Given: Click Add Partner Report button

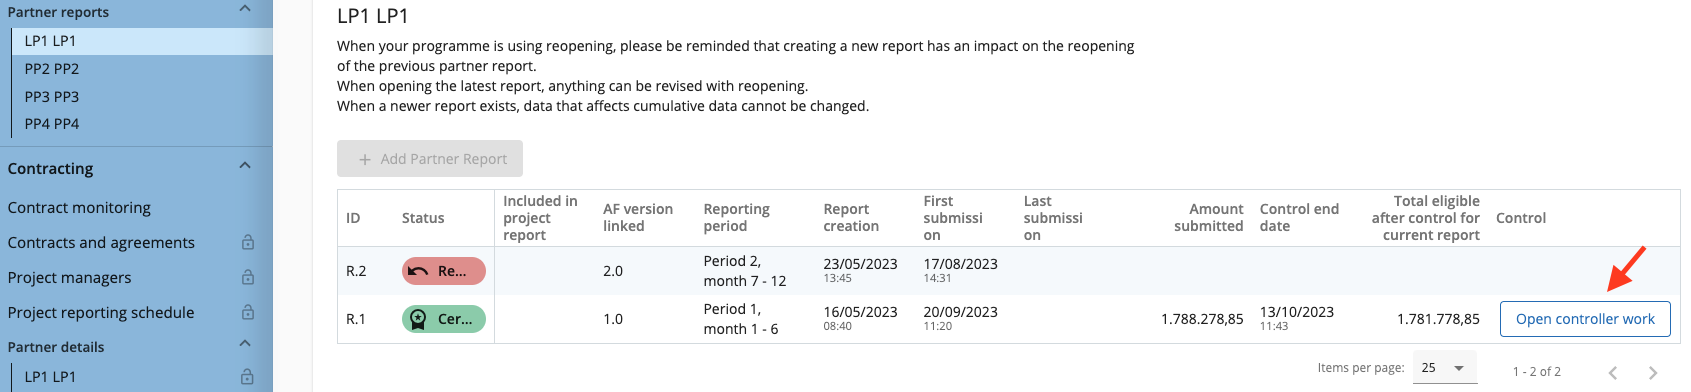Looking at the screenshot, I should pyautogui.click(x=430, y=158).
